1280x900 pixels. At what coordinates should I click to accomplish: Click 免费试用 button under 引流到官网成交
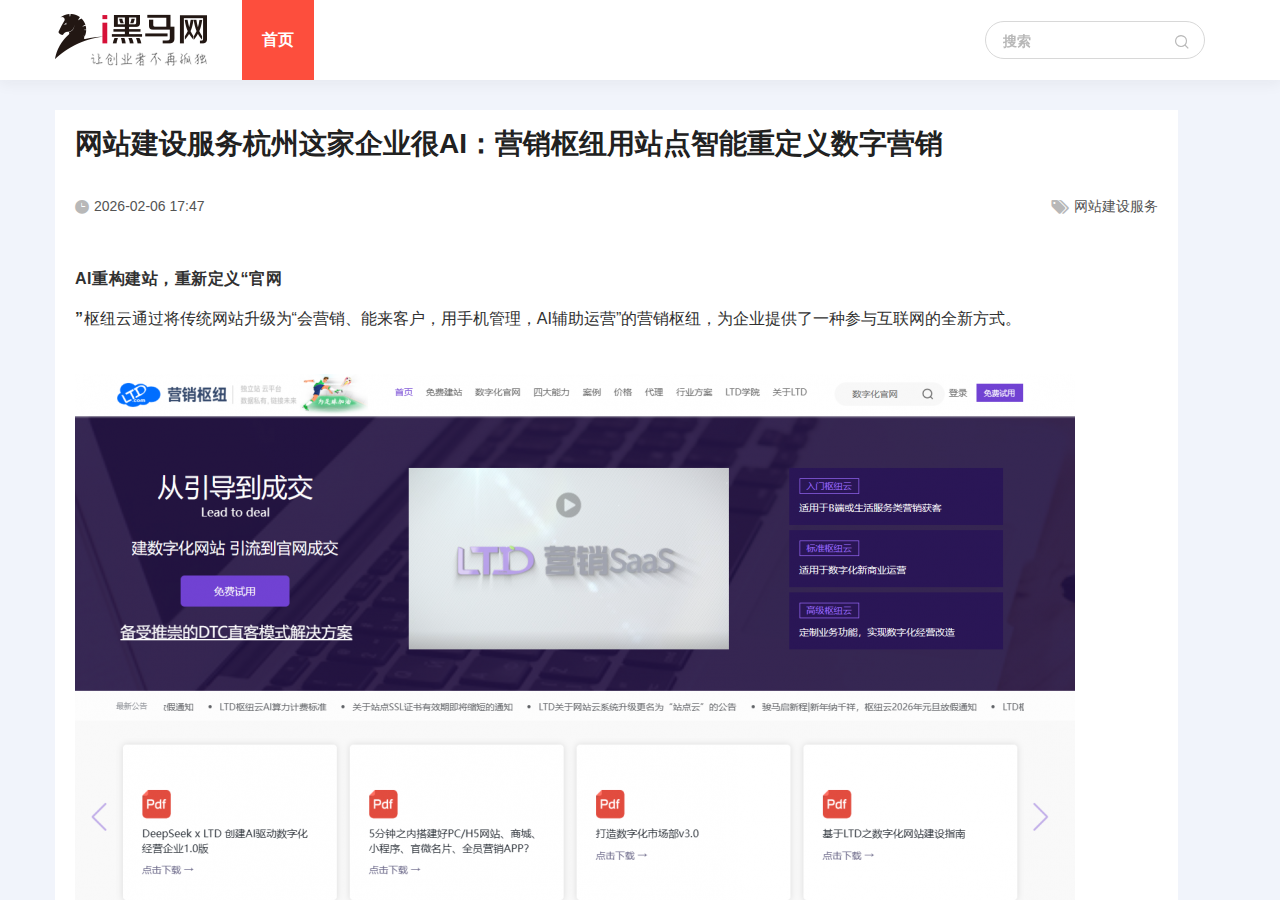235,591
